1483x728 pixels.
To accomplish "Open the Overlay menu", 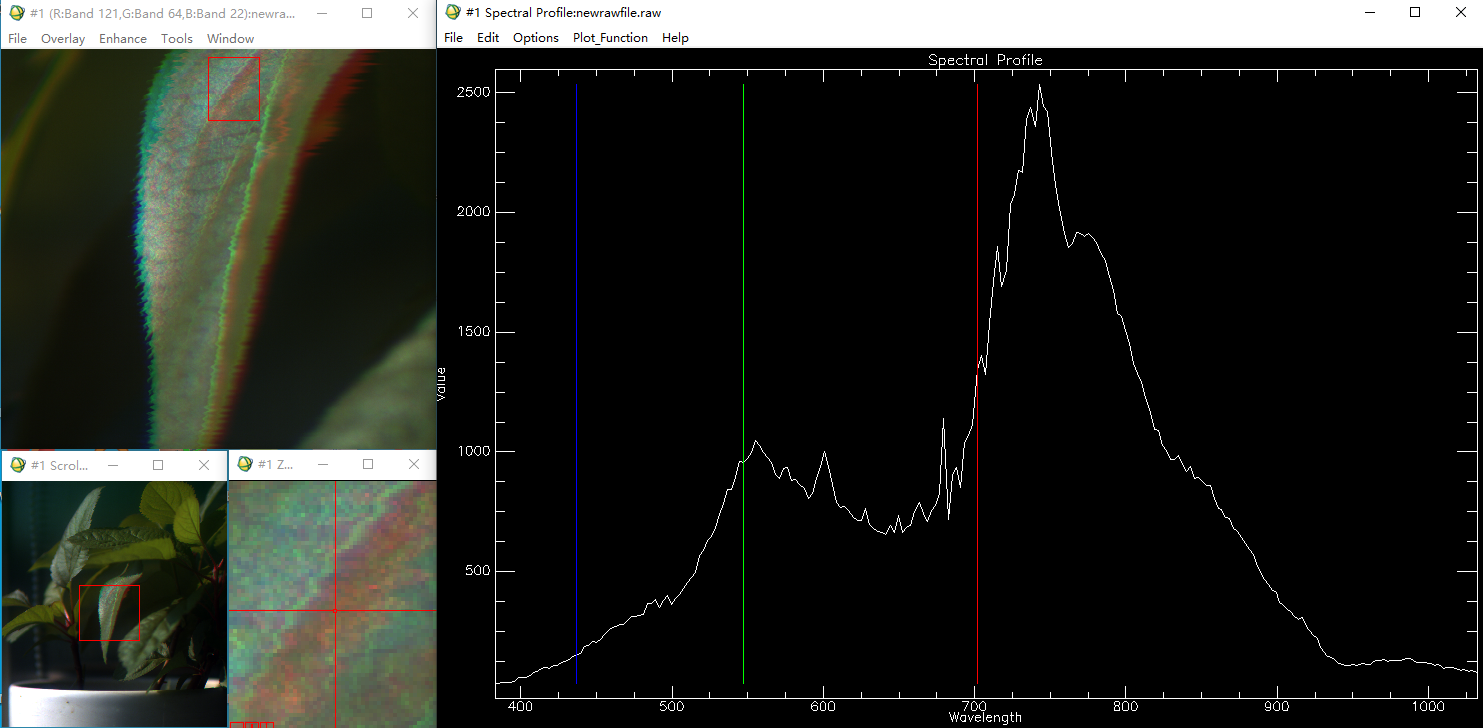I will (63, 39).
